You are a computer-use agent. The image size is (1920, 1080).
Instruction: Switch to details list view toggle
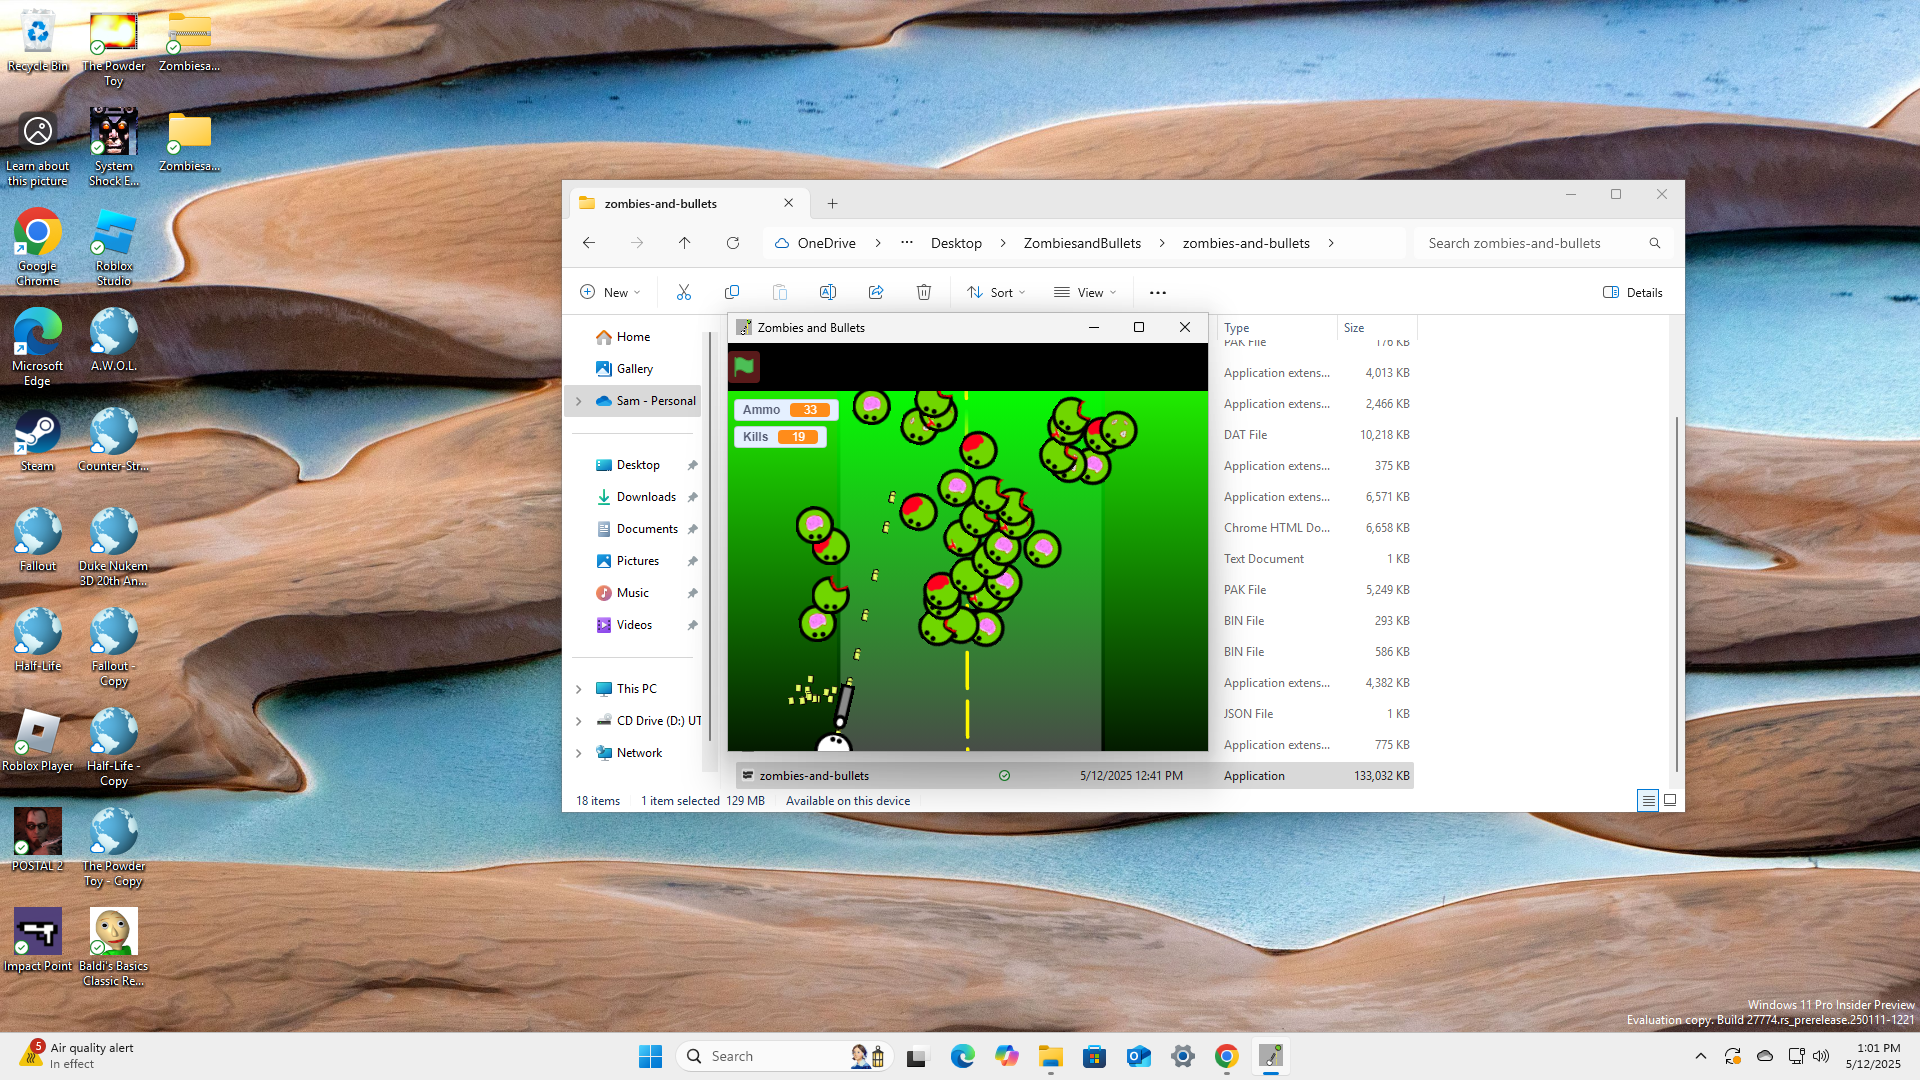pos(1648,800)
